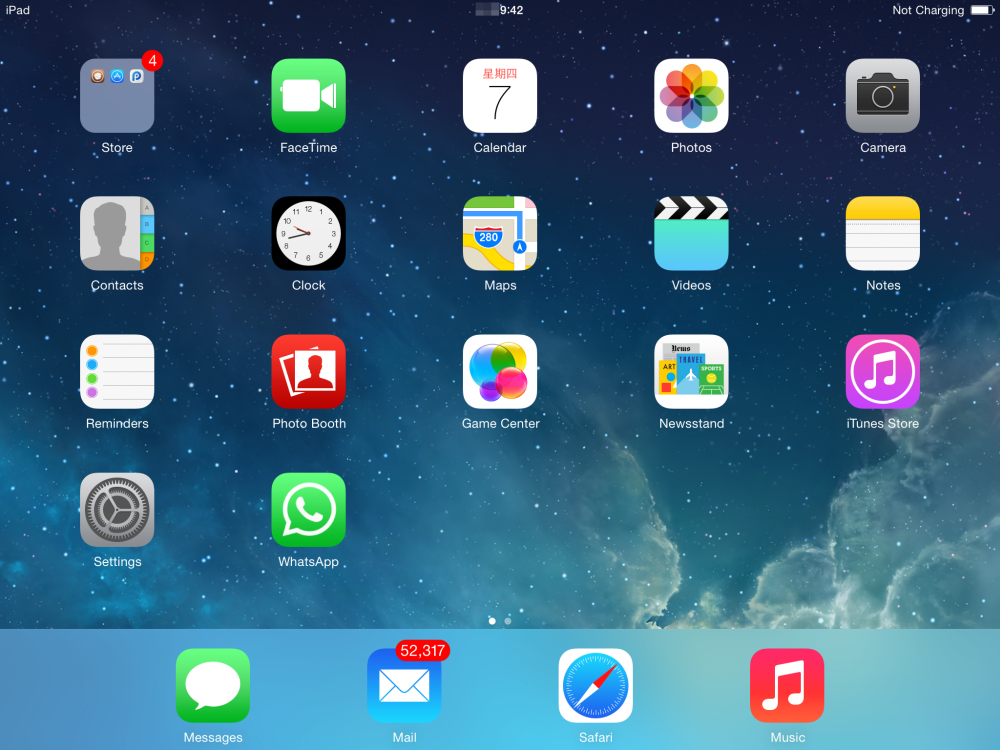The height and width of the screenshot is (750, 1000).
Task: Open the Maps app
Action: click(x=500, y=234)
